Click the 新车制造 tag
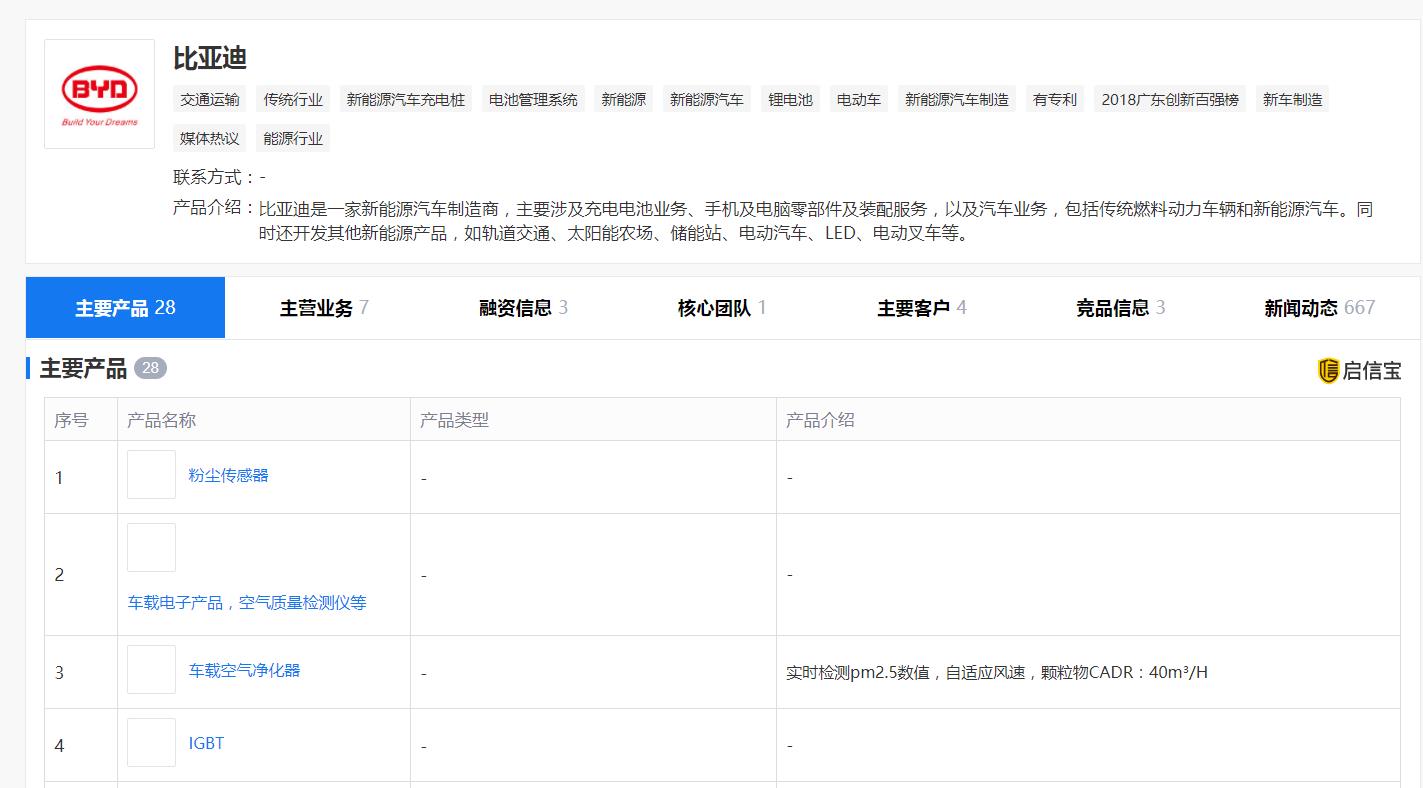This screenshot has width=1423, height=788. tap(1293, 99)
